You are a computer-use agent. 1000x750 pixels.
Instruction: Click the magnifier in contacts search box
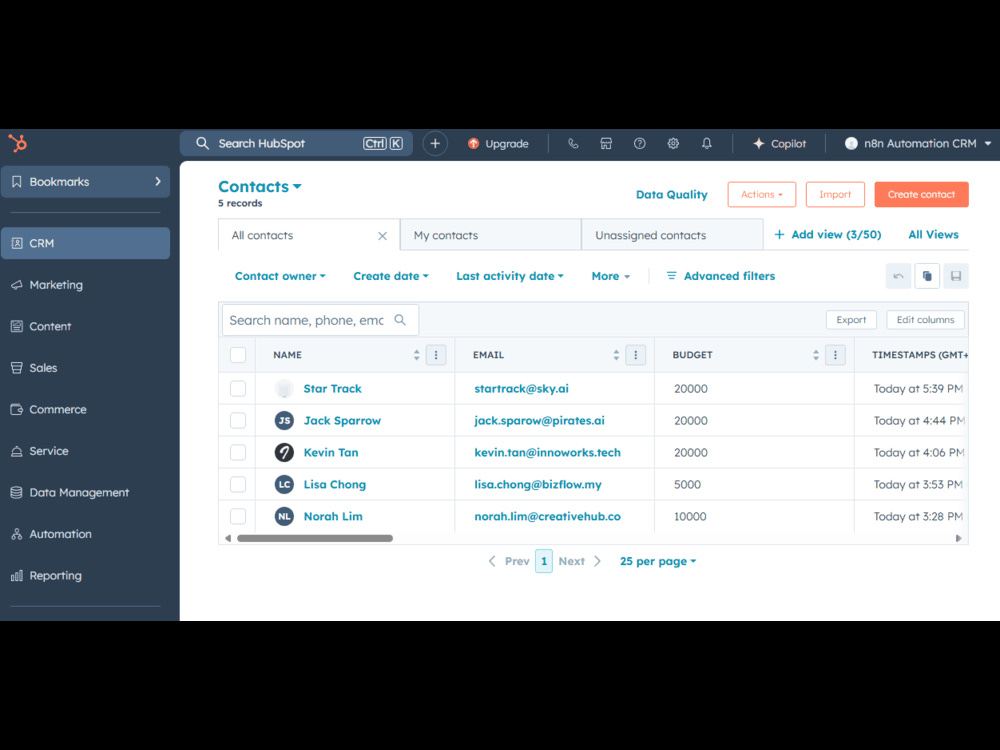(x=400, y=320)
